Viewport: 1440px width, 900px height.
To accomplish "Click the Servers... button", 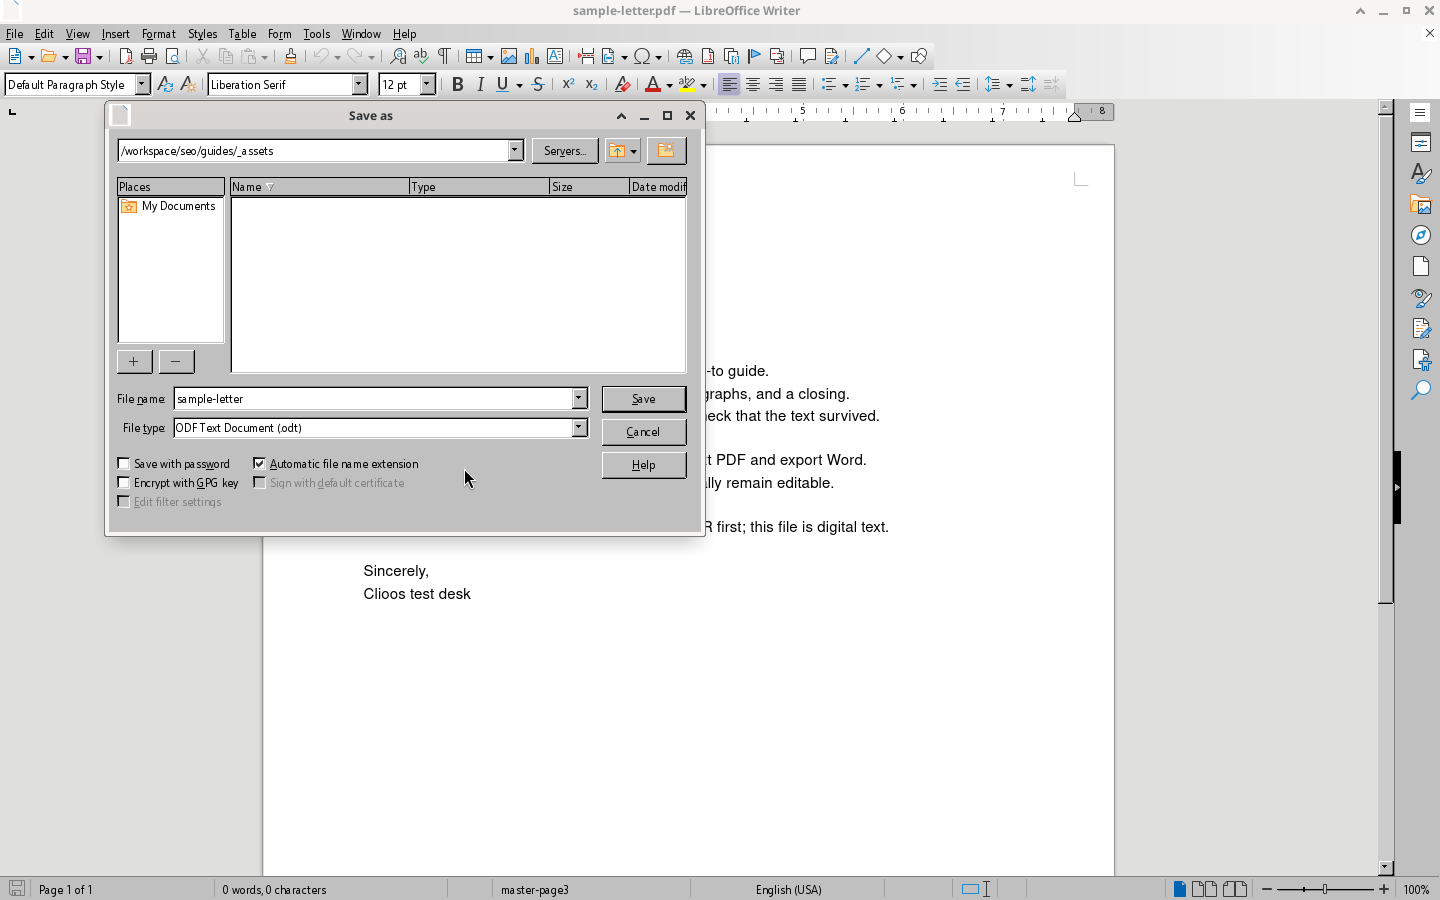I will coord(565,151).
